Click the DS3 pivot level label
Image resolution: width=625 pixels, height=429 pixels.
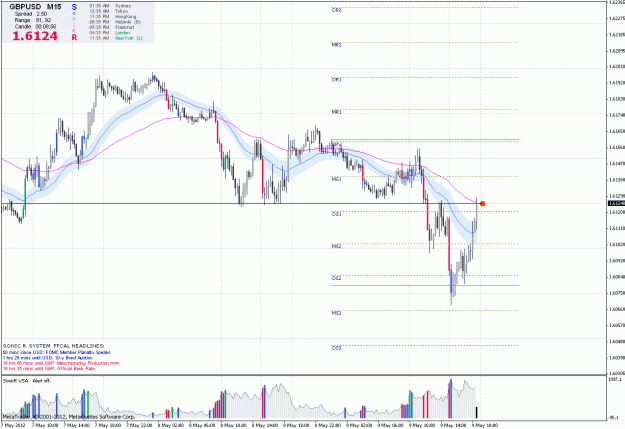point(336,348)
